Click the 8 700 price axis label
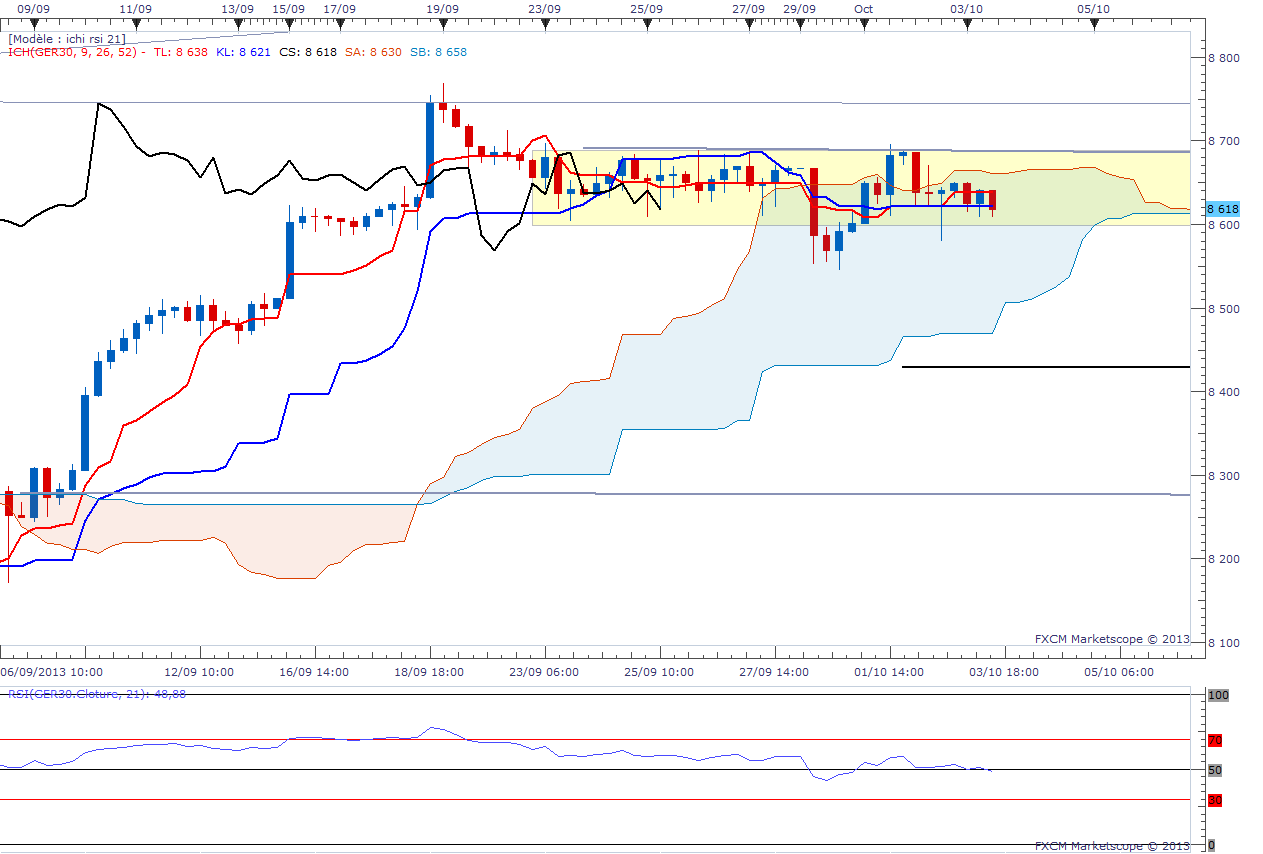 click(1222, 142)
